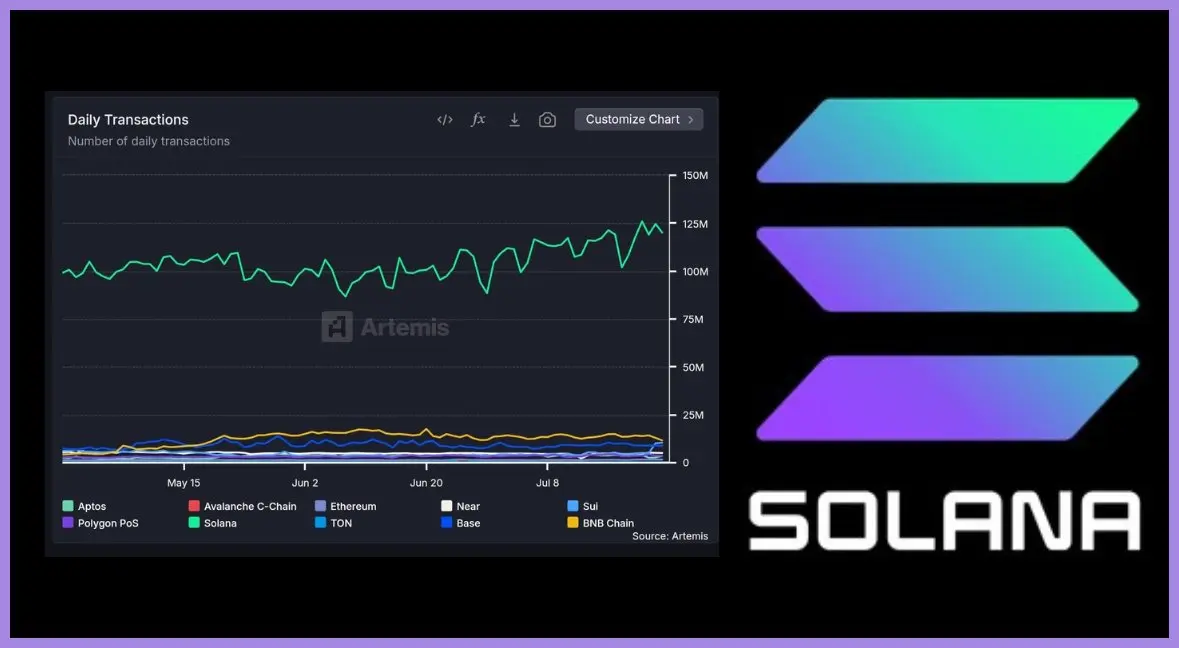The height and width of the screenshot is (648, 1179).
Task: Click the 0 y-axis label
Action: pyautogui.click(x=685, y=462)
